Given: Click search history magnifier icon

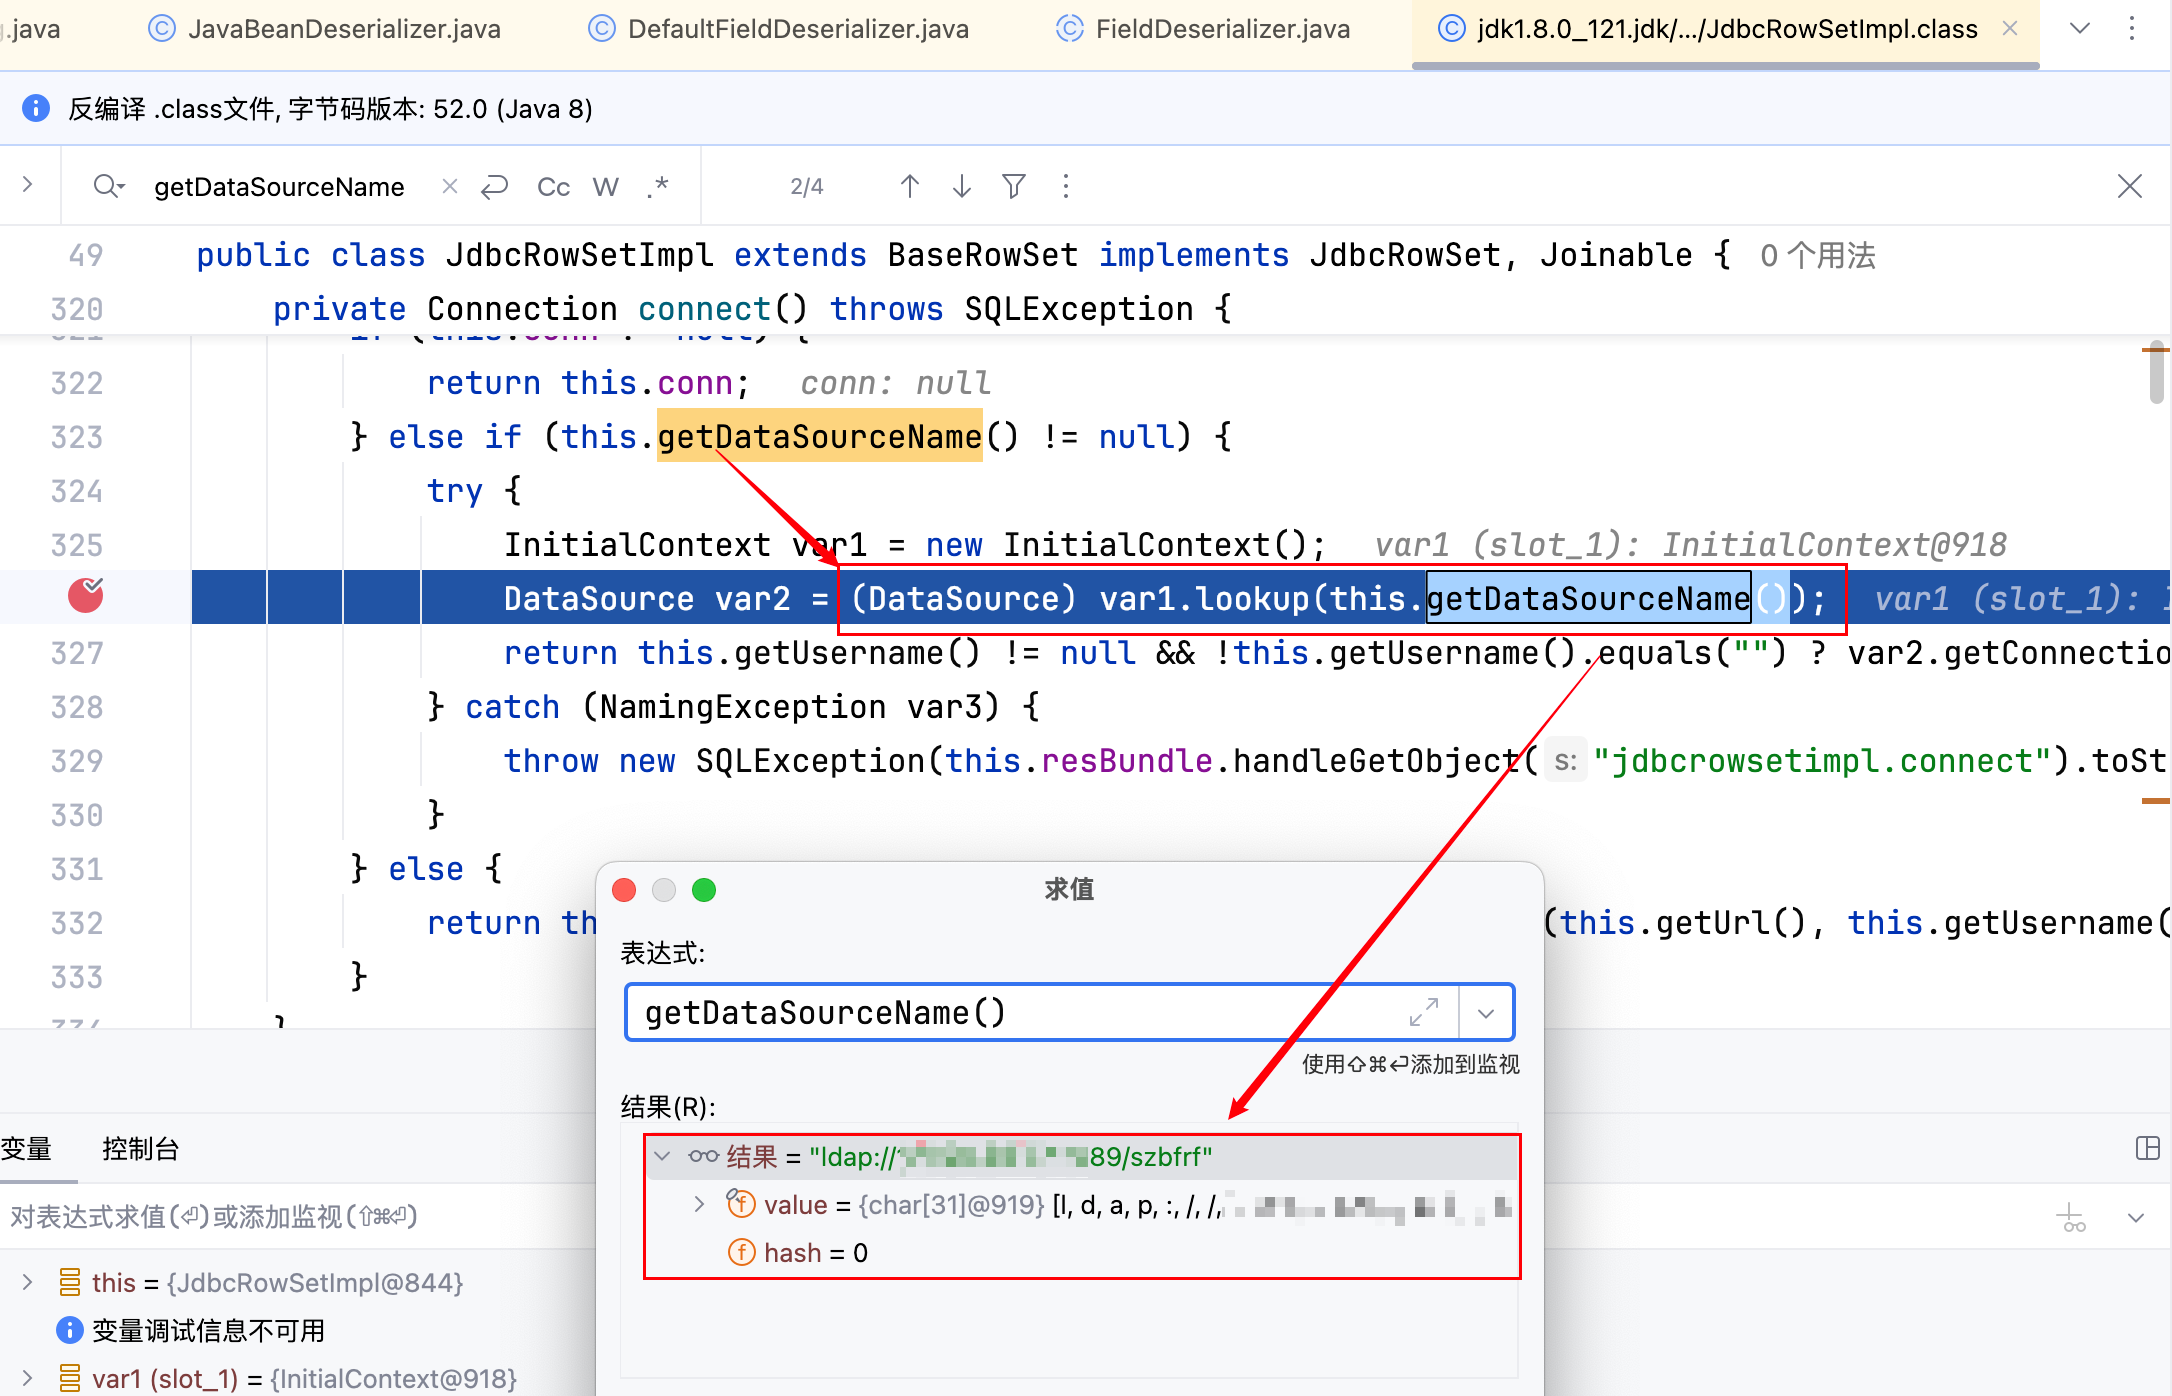Looking at the screenshot, I should (108, 187).
